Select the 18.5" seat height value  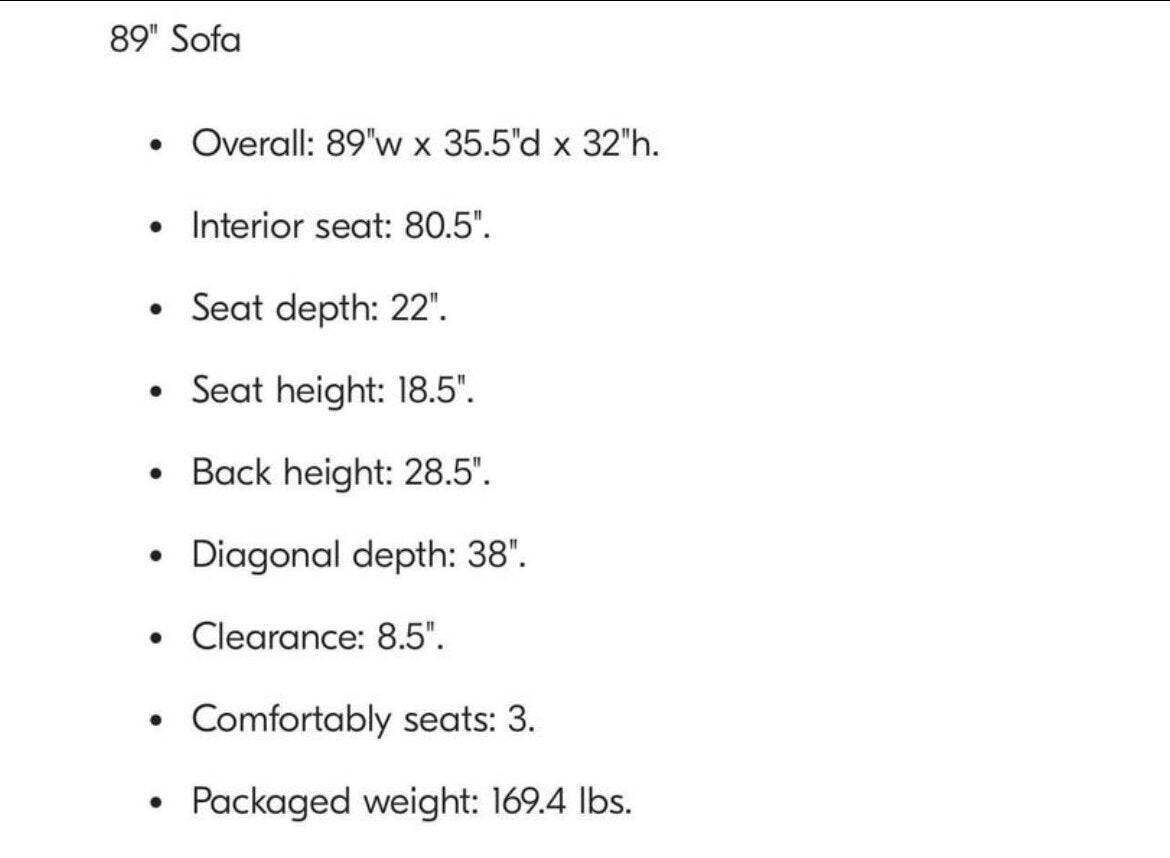[437, 390]
